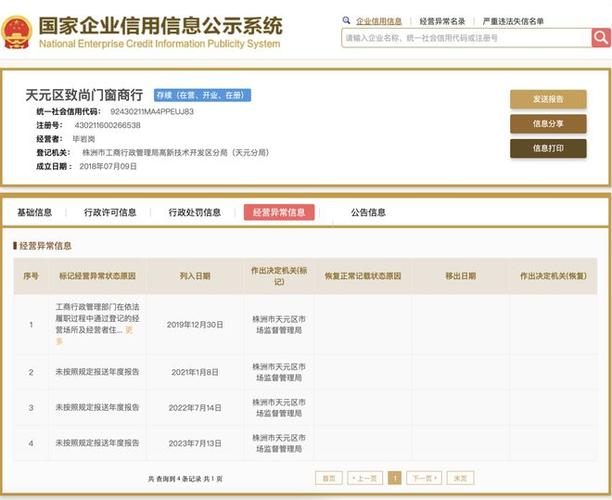Click 株洲市天元区市场监督管理局 in row 3
The height and width of the screenshot is (500, 612).
point(279,408)
